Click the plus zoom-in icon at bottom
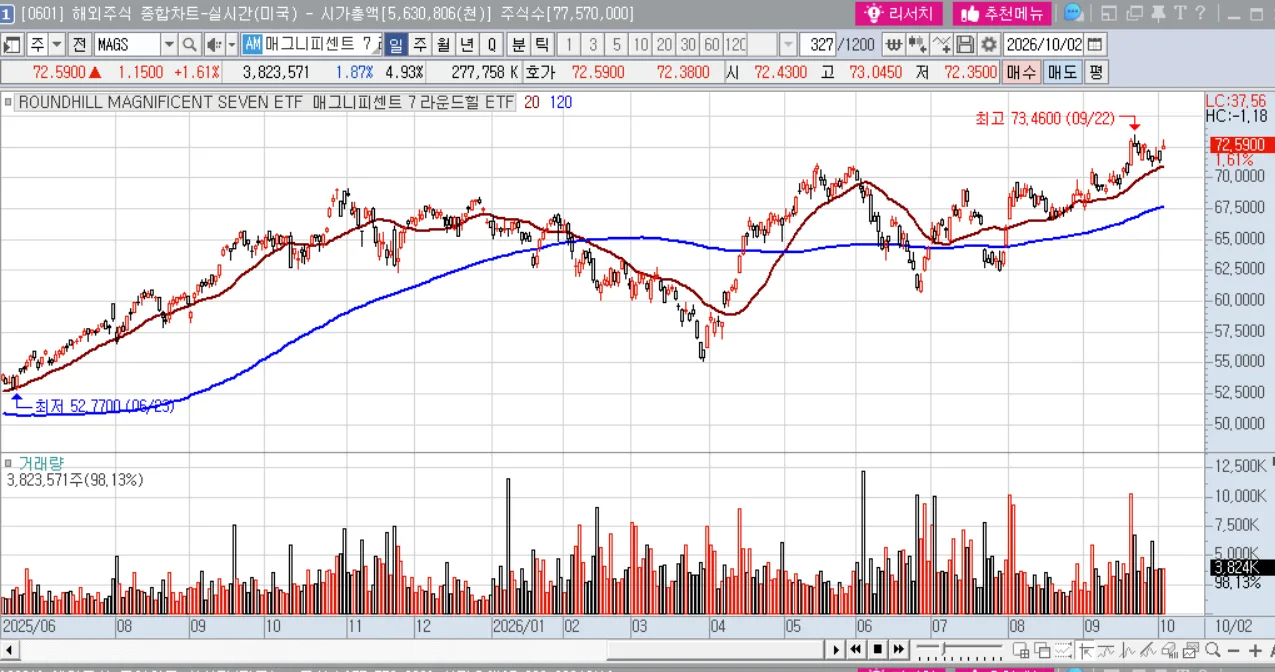Image resolution: width=1275 pixels, height=672 pixels. tap(1256, 650)
